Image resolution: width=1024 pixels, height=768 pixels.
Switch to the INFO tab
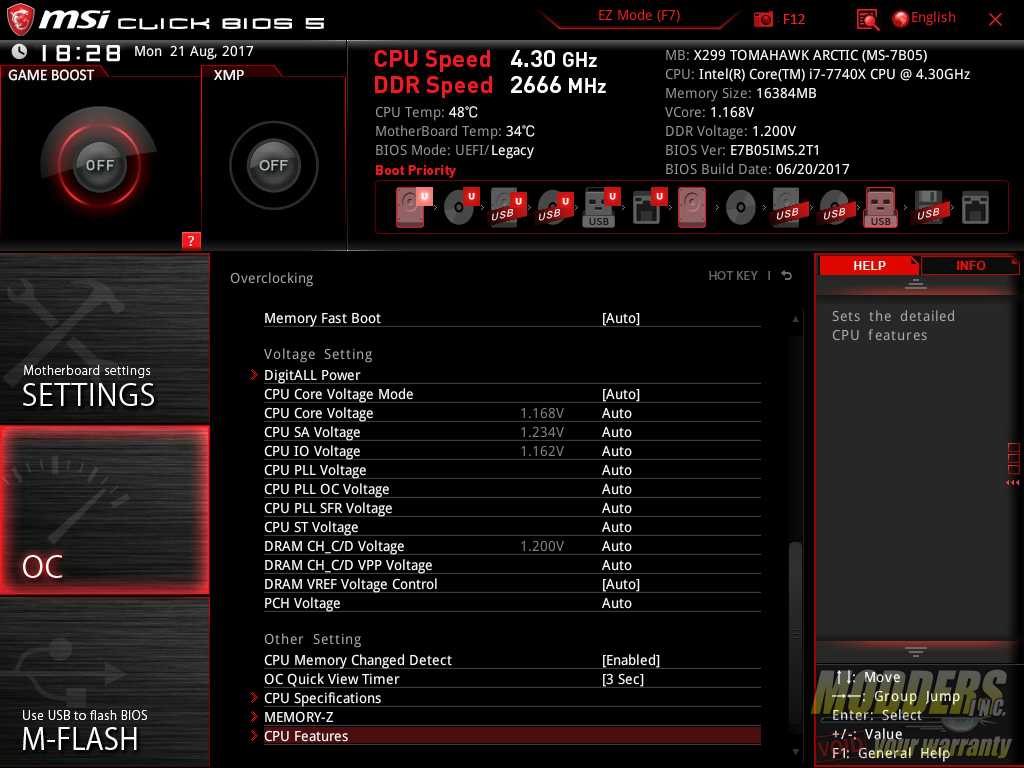click(970, 266)
